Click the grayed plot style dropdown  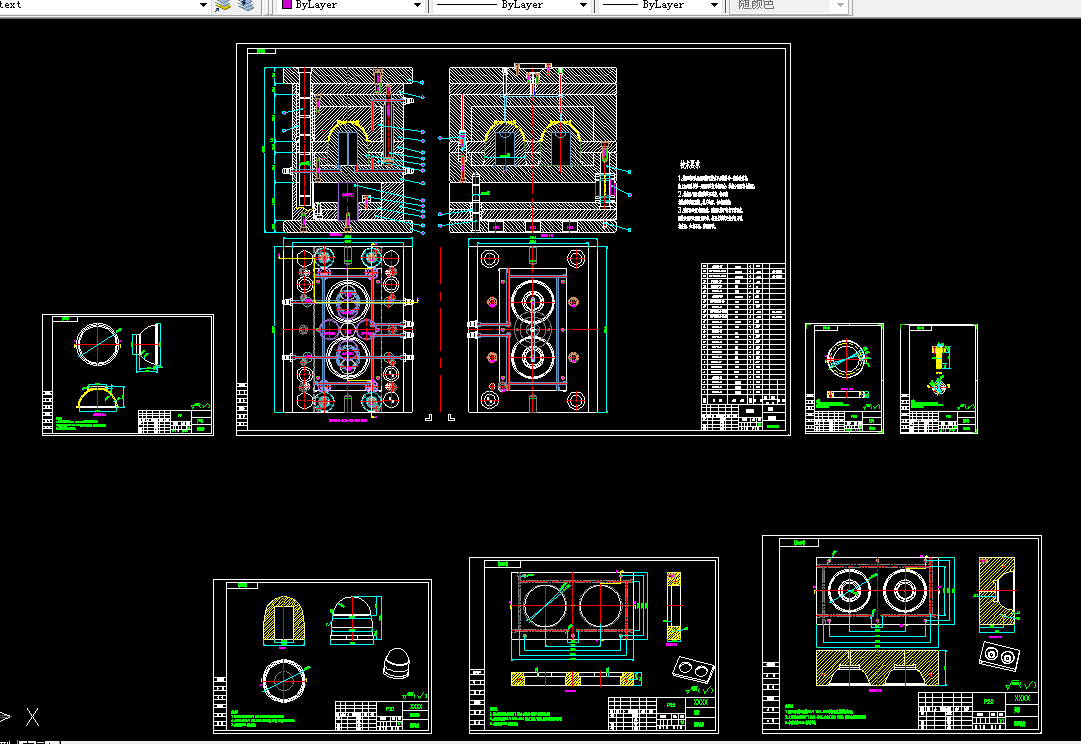(x=790, y=5)
